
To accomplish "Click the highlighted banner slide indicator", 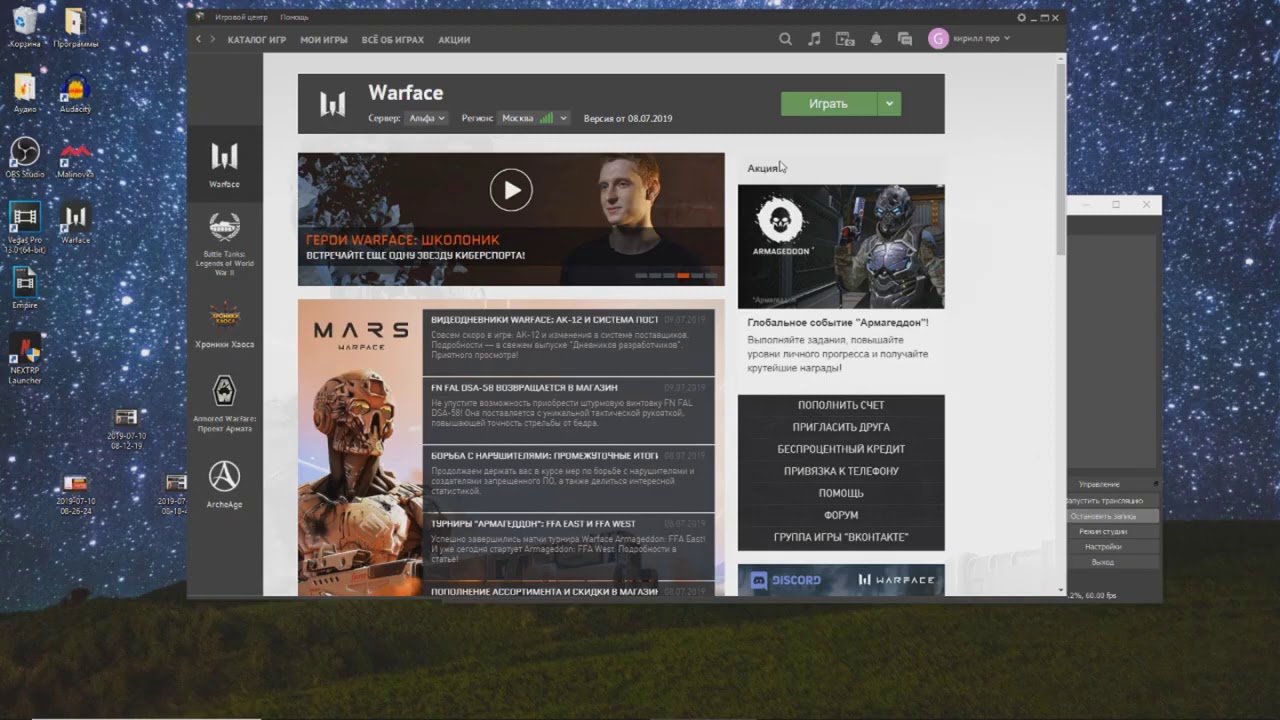I will coord(683,275).
